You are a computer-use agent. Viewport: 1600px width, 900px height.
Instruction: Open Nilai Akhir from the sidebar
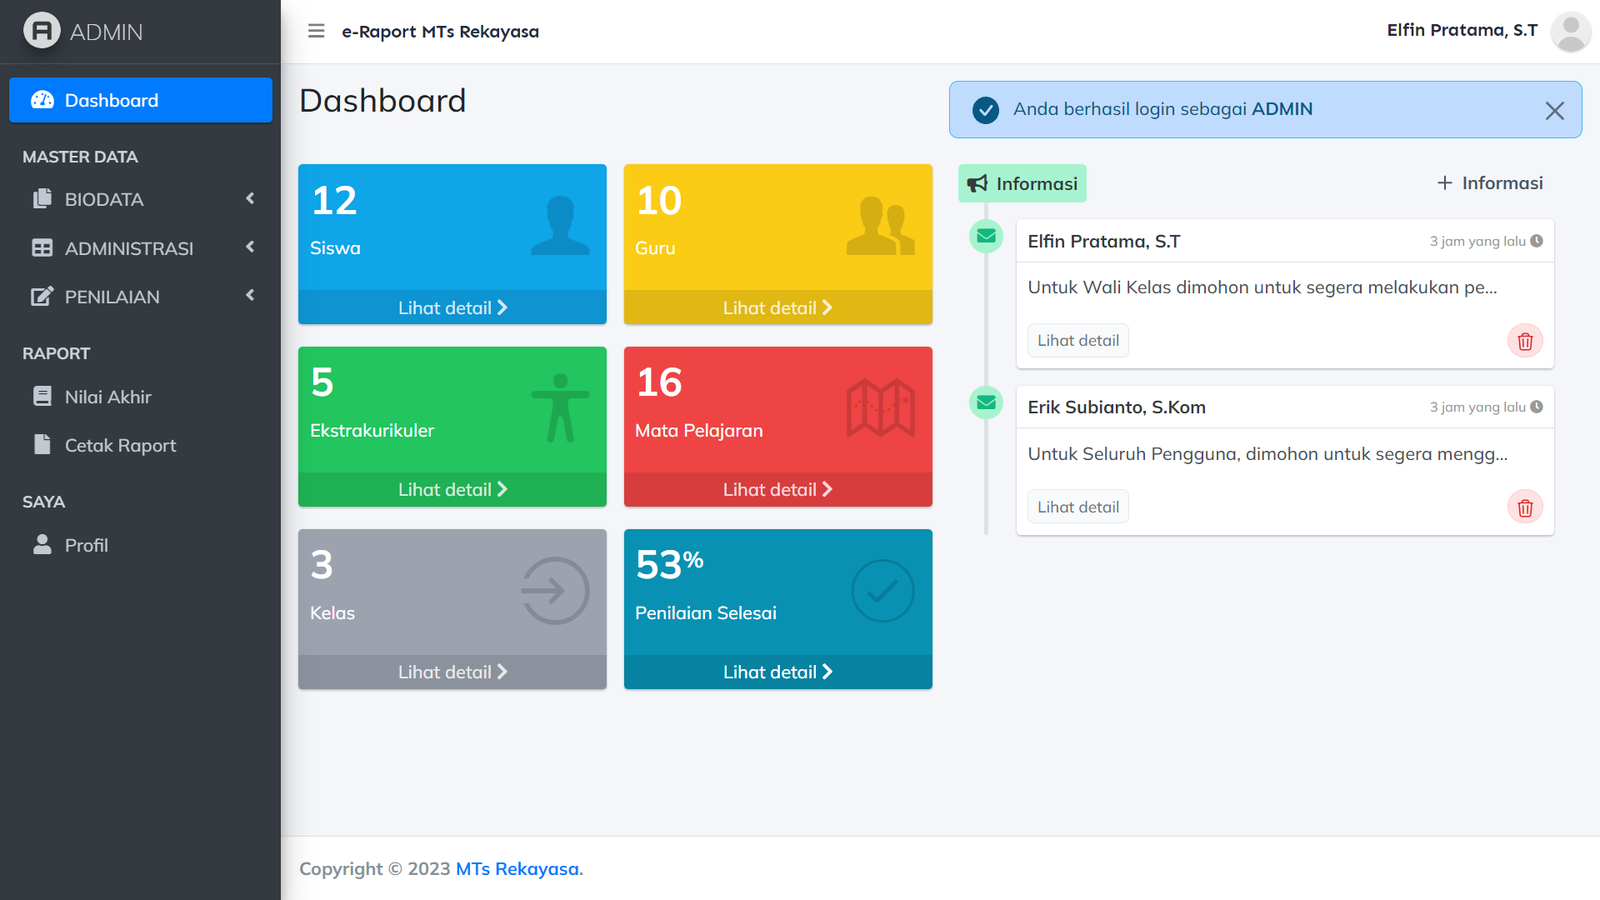(x=108, y=397)
